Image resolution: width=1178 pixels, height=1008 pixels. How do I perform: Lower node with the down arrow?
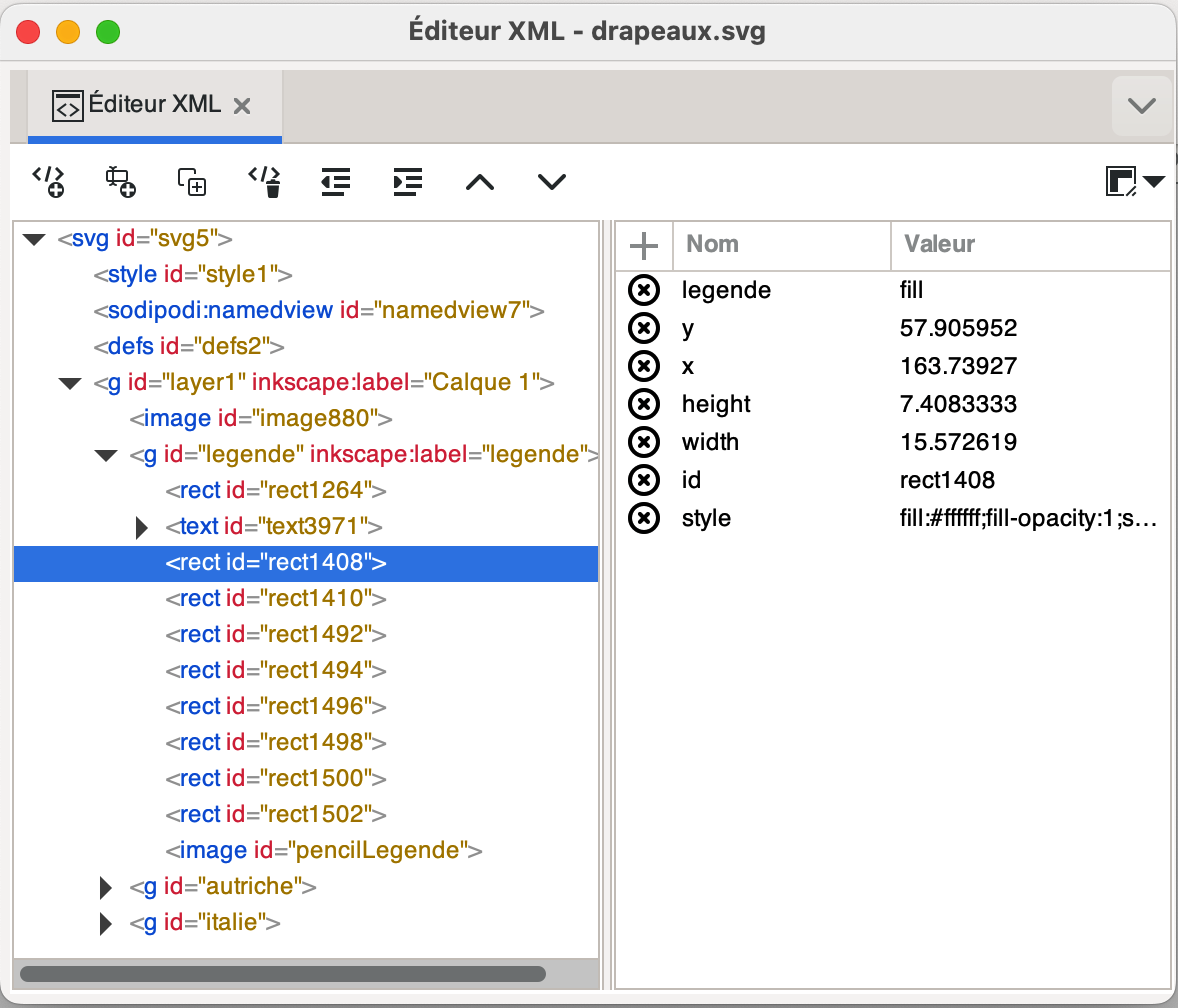(552, 181)
